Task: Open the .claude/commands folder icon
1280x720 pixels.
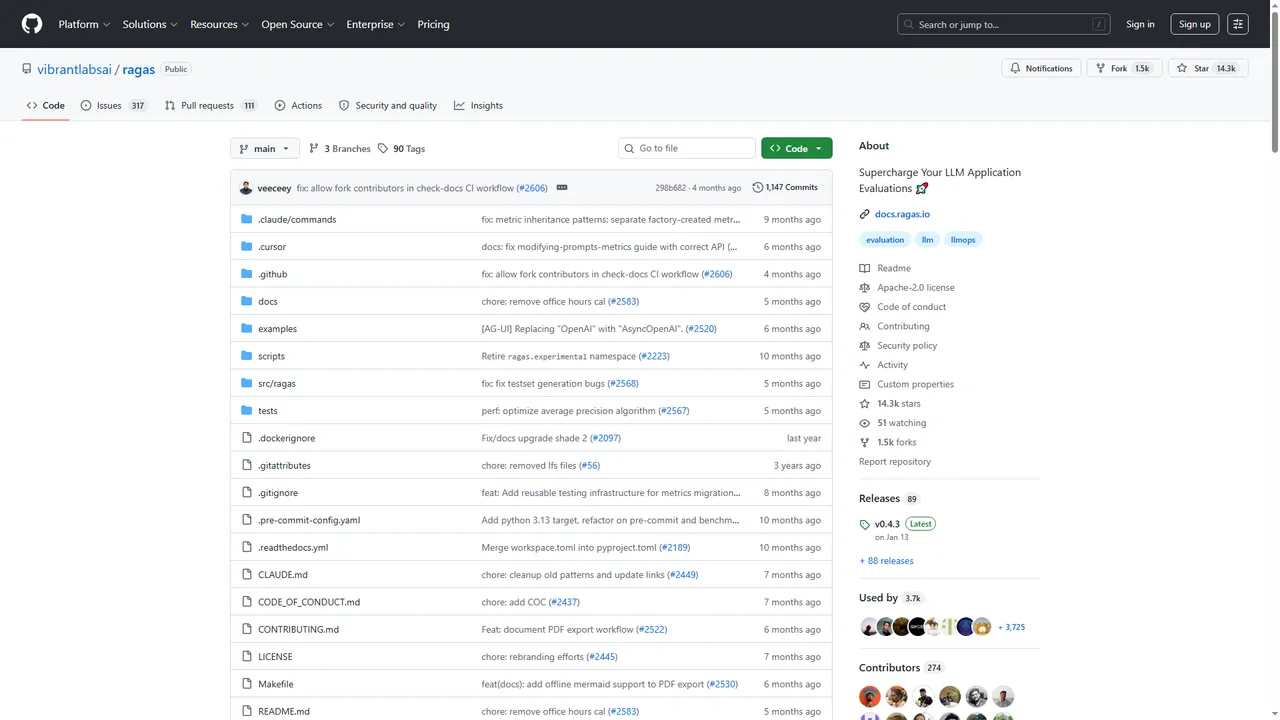Action: (247, 219)
